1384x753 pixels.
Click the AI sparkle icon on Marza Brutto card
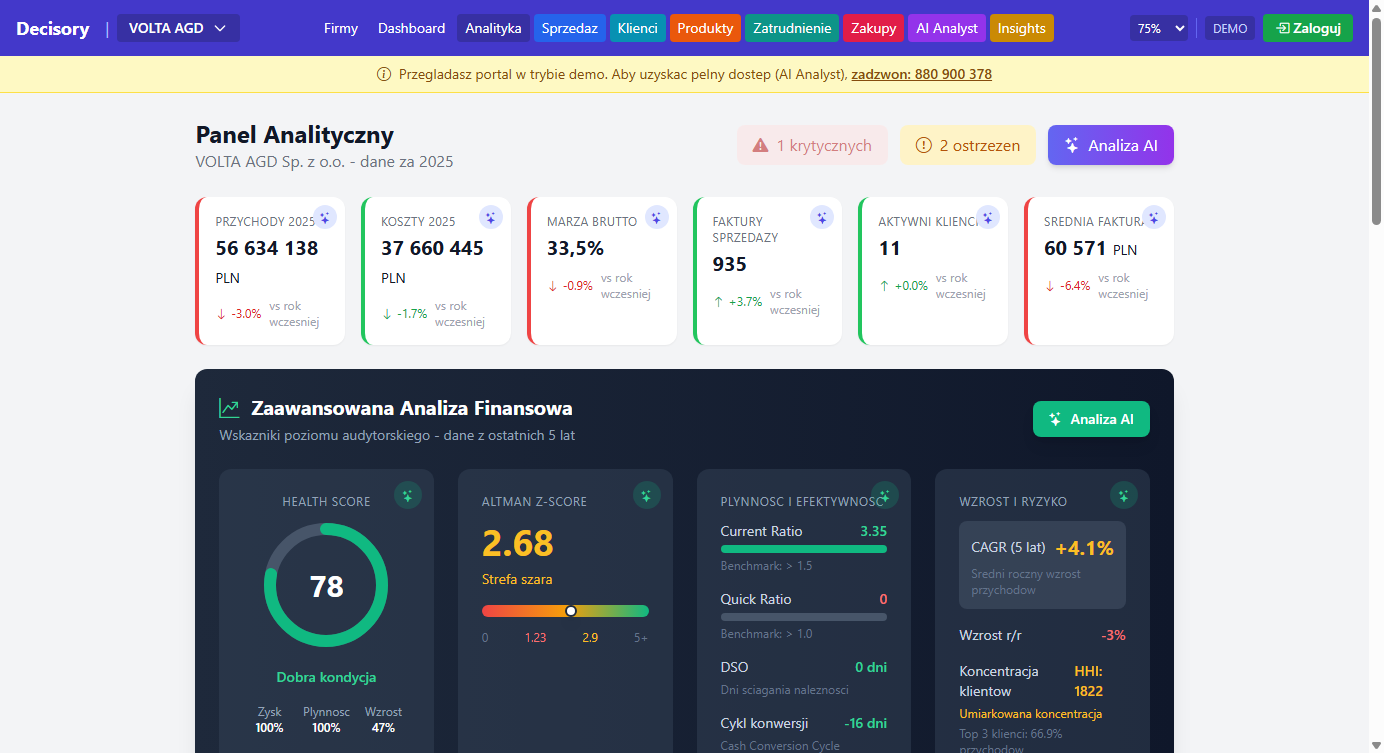click(x=656, y=217)
